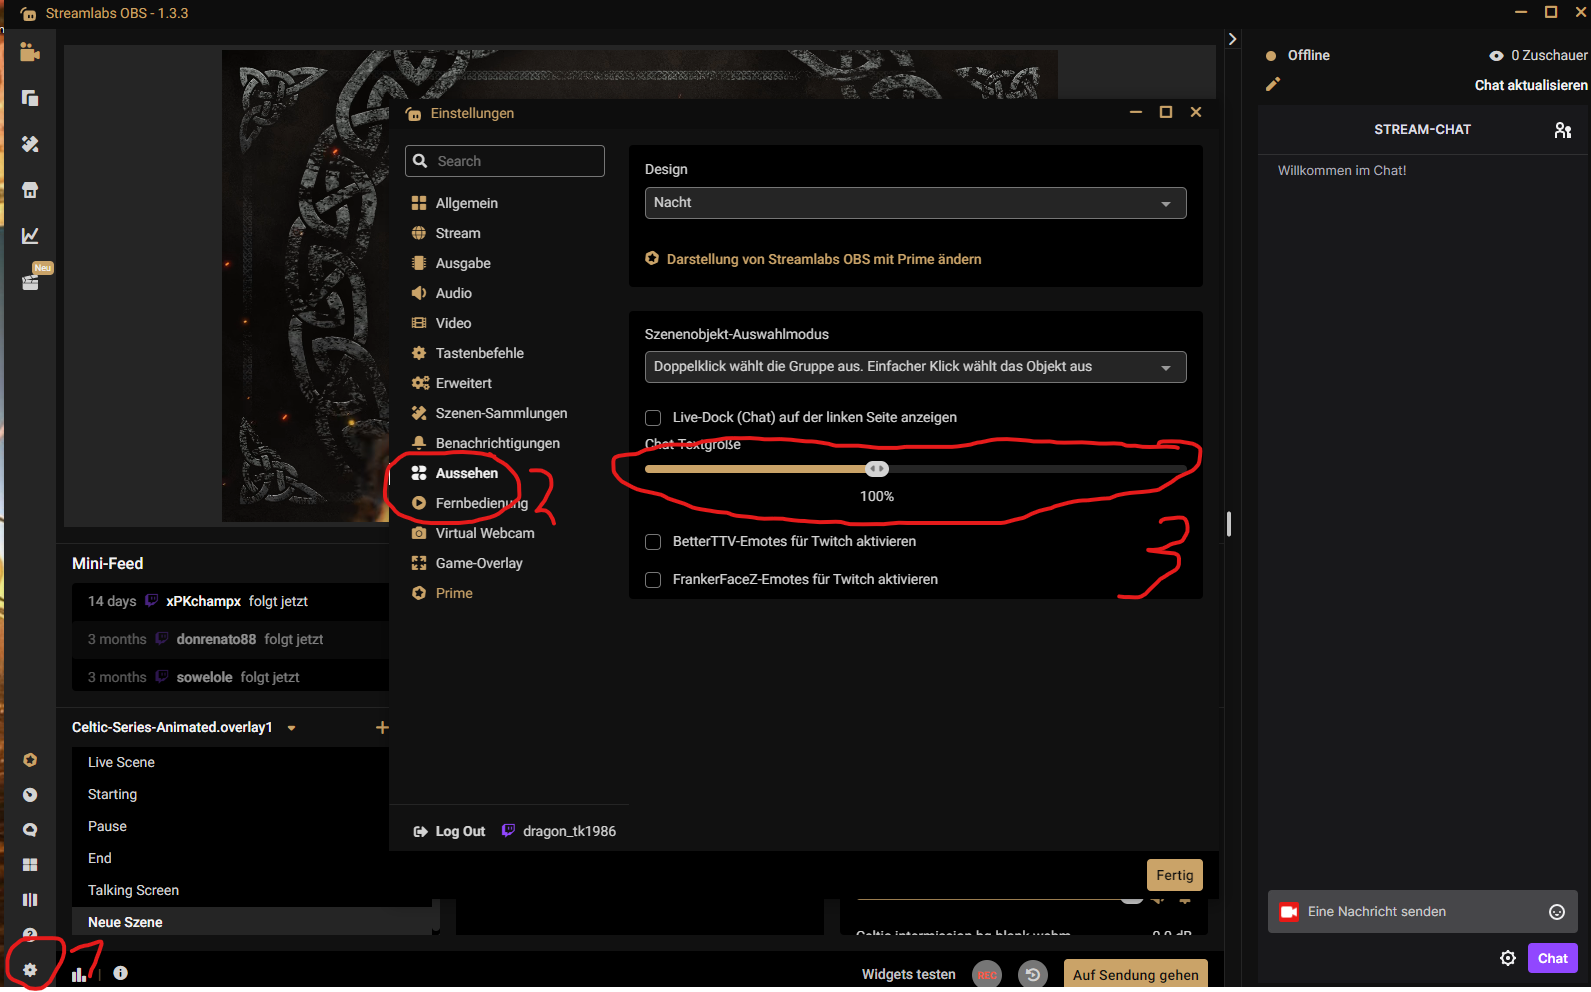This screenshot has width=1591, height=992.
Task: Open the Stream-Chat community users icon
Action: (x=1562, y=130)
